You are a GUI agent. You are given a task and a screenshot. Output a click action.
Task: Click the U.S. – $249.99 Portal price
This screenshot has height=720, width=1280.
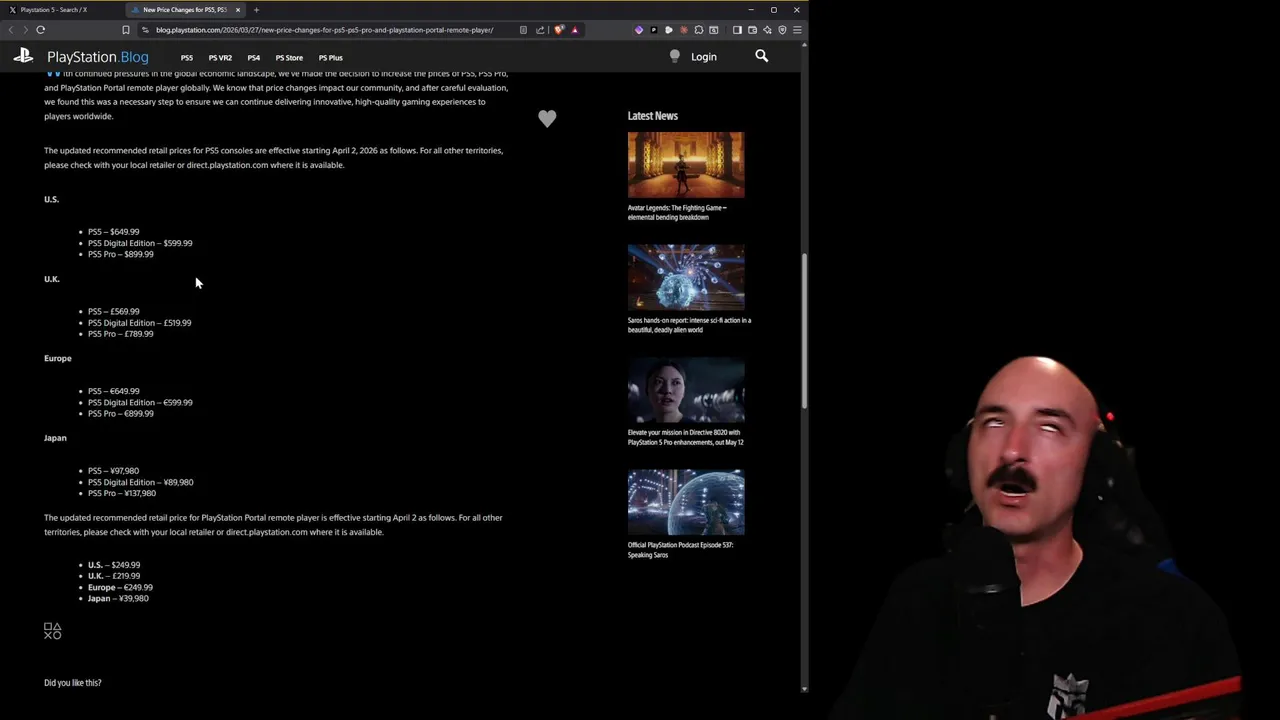pyautogui.click(x=114, y=565)
